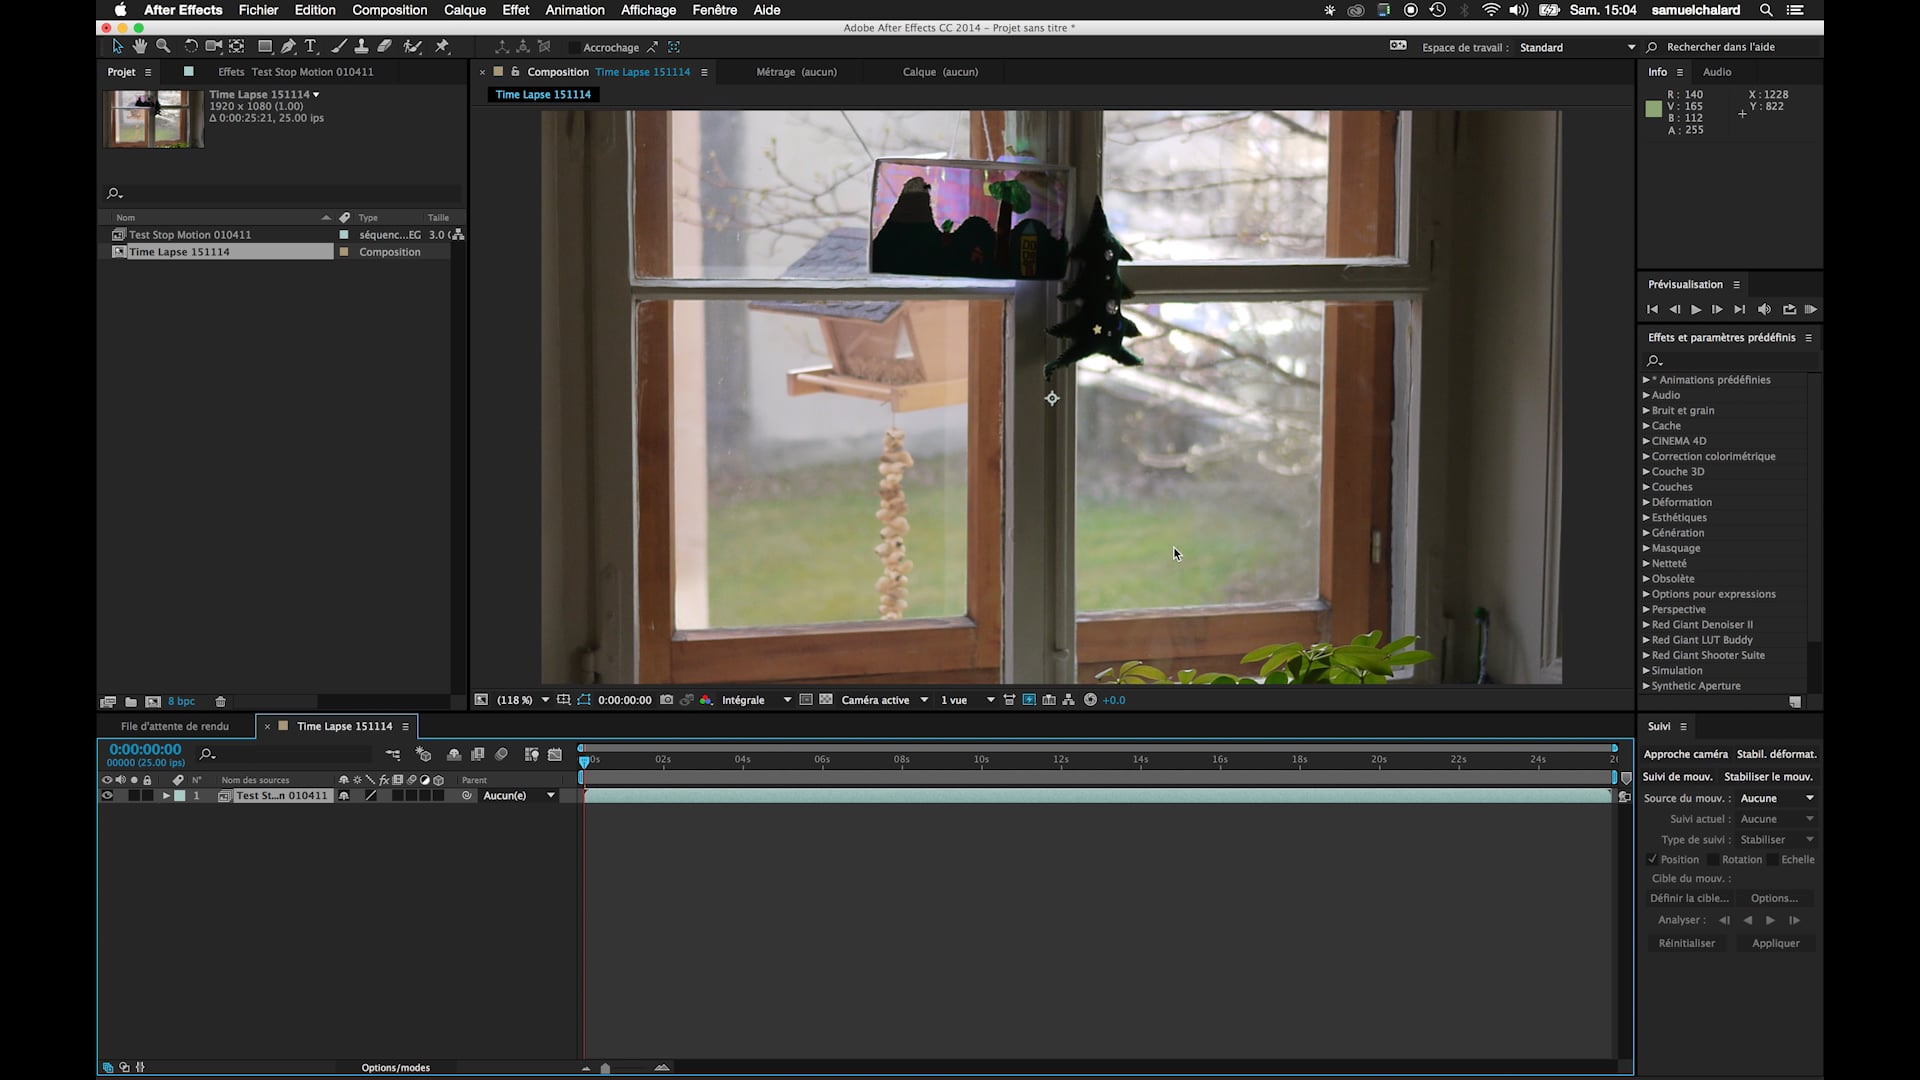The image size is (1920, 1080).
Task: Open the Effet menu
Action: tap(515, 10)
